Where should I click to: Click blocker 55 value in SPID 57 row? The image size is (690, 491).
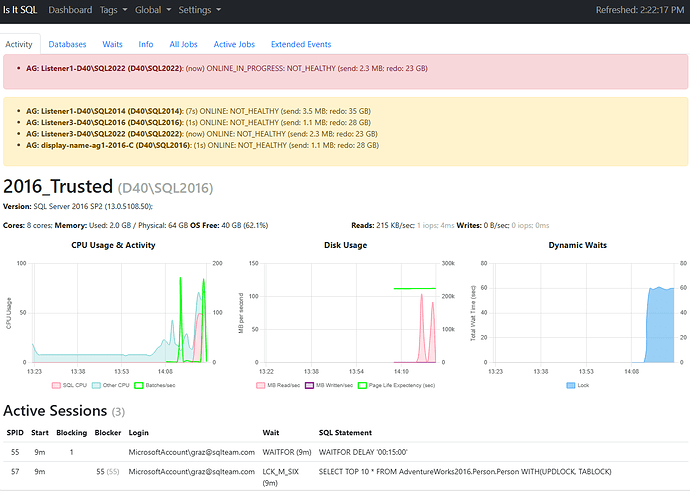point(101,471)
